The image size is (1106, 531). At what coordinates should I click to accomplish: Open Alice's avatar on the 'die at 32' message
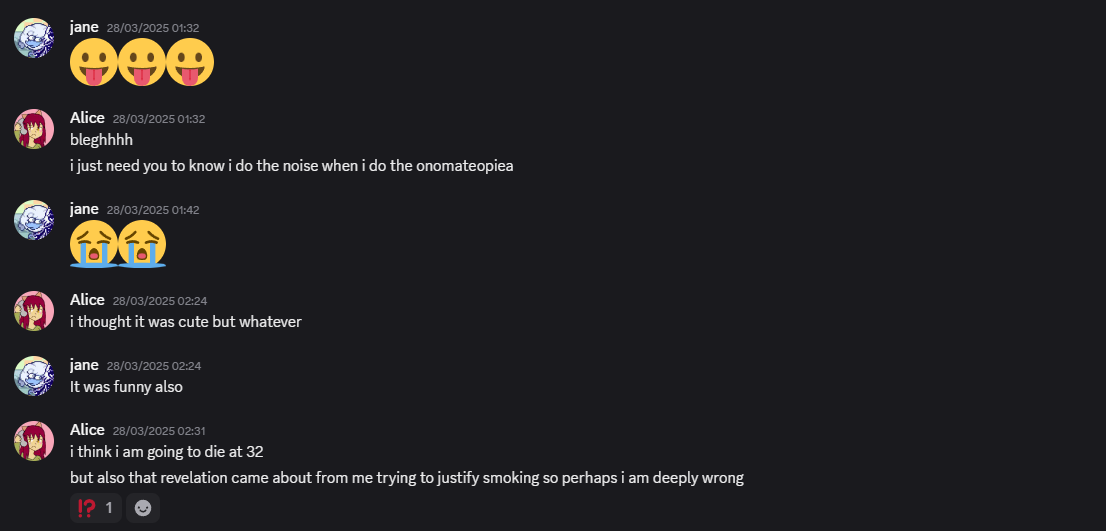coord(34,441)
